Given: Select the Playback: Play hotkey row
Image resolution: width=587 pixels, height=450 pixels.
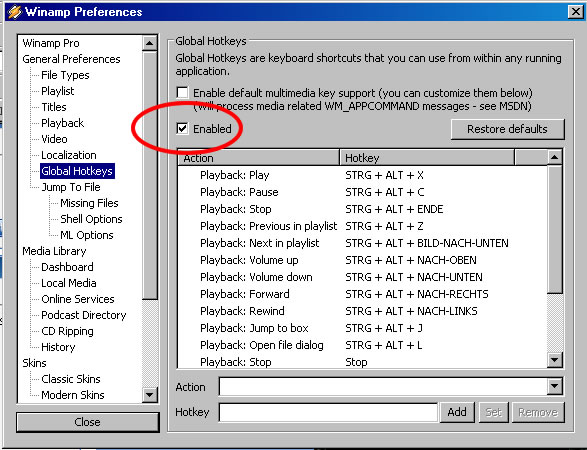Looking at the screenshot, I should [x=362, y=175].
